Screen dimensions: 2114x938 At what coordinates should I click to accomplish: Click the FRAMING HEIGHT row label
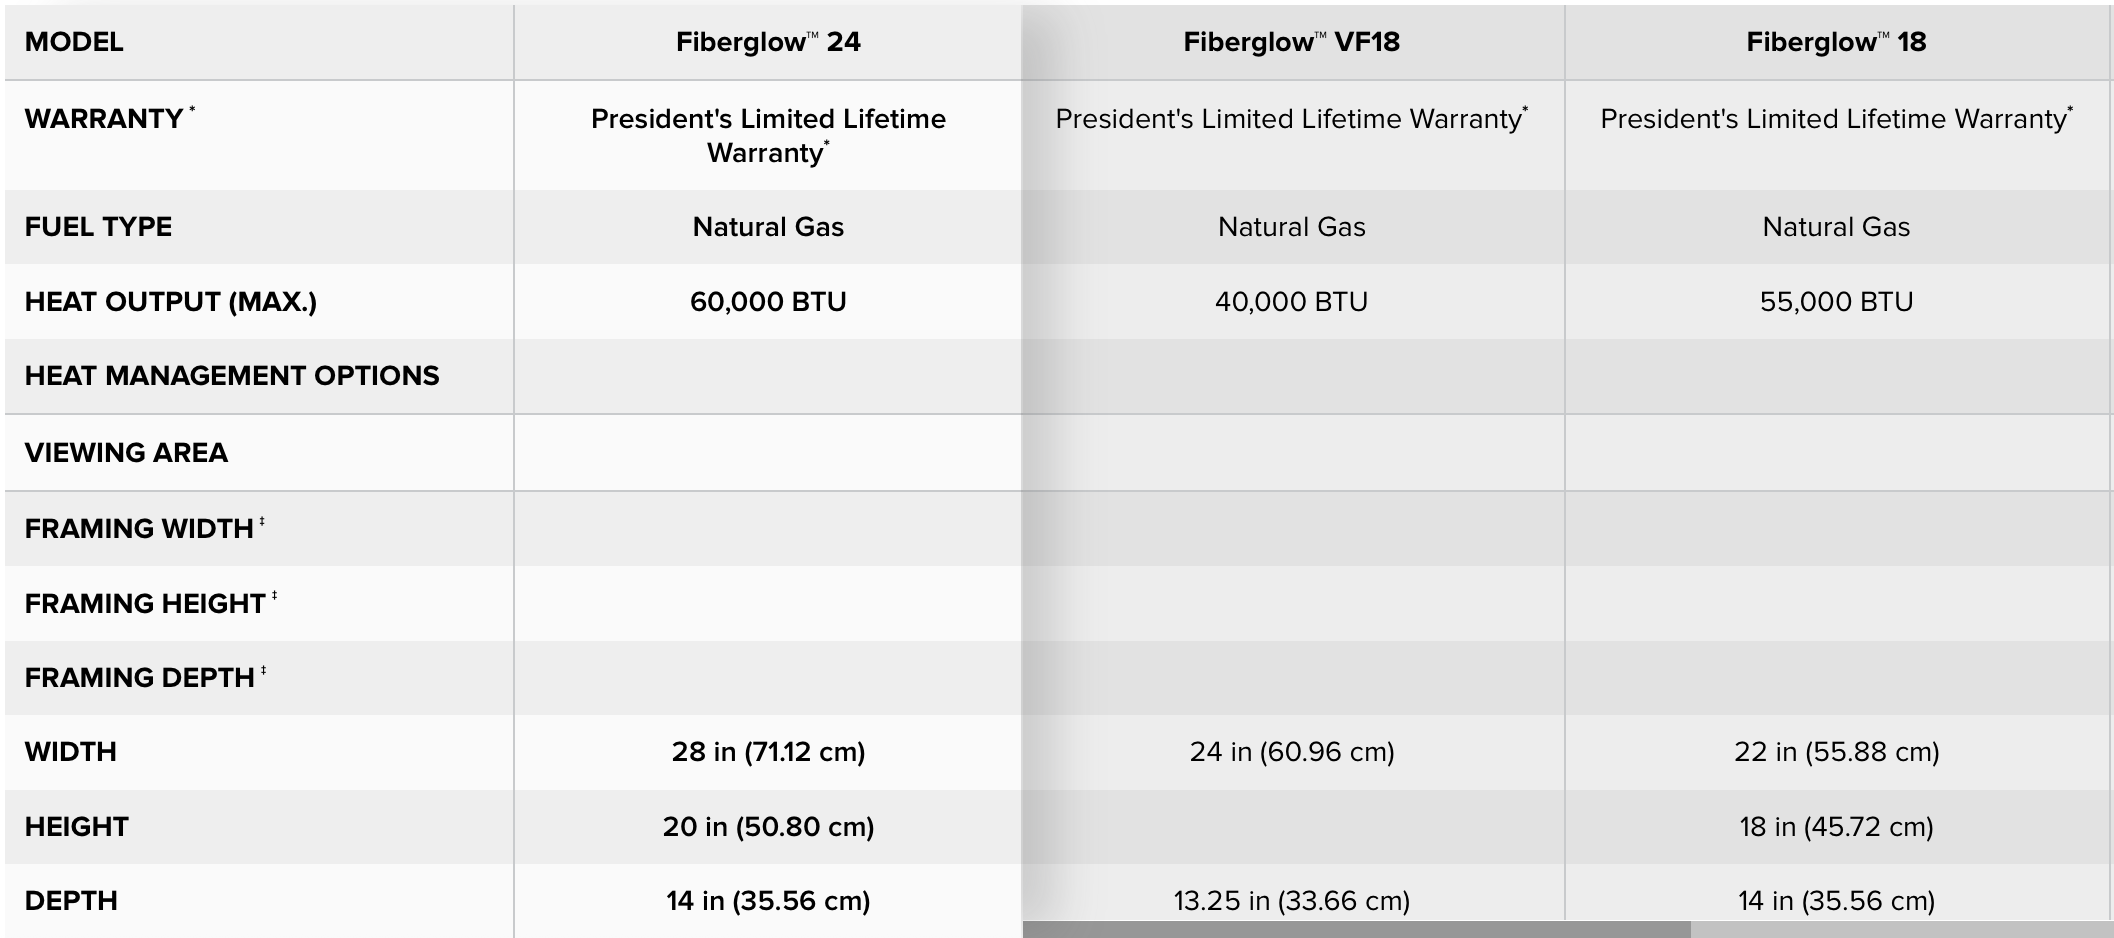click(145, 603)
